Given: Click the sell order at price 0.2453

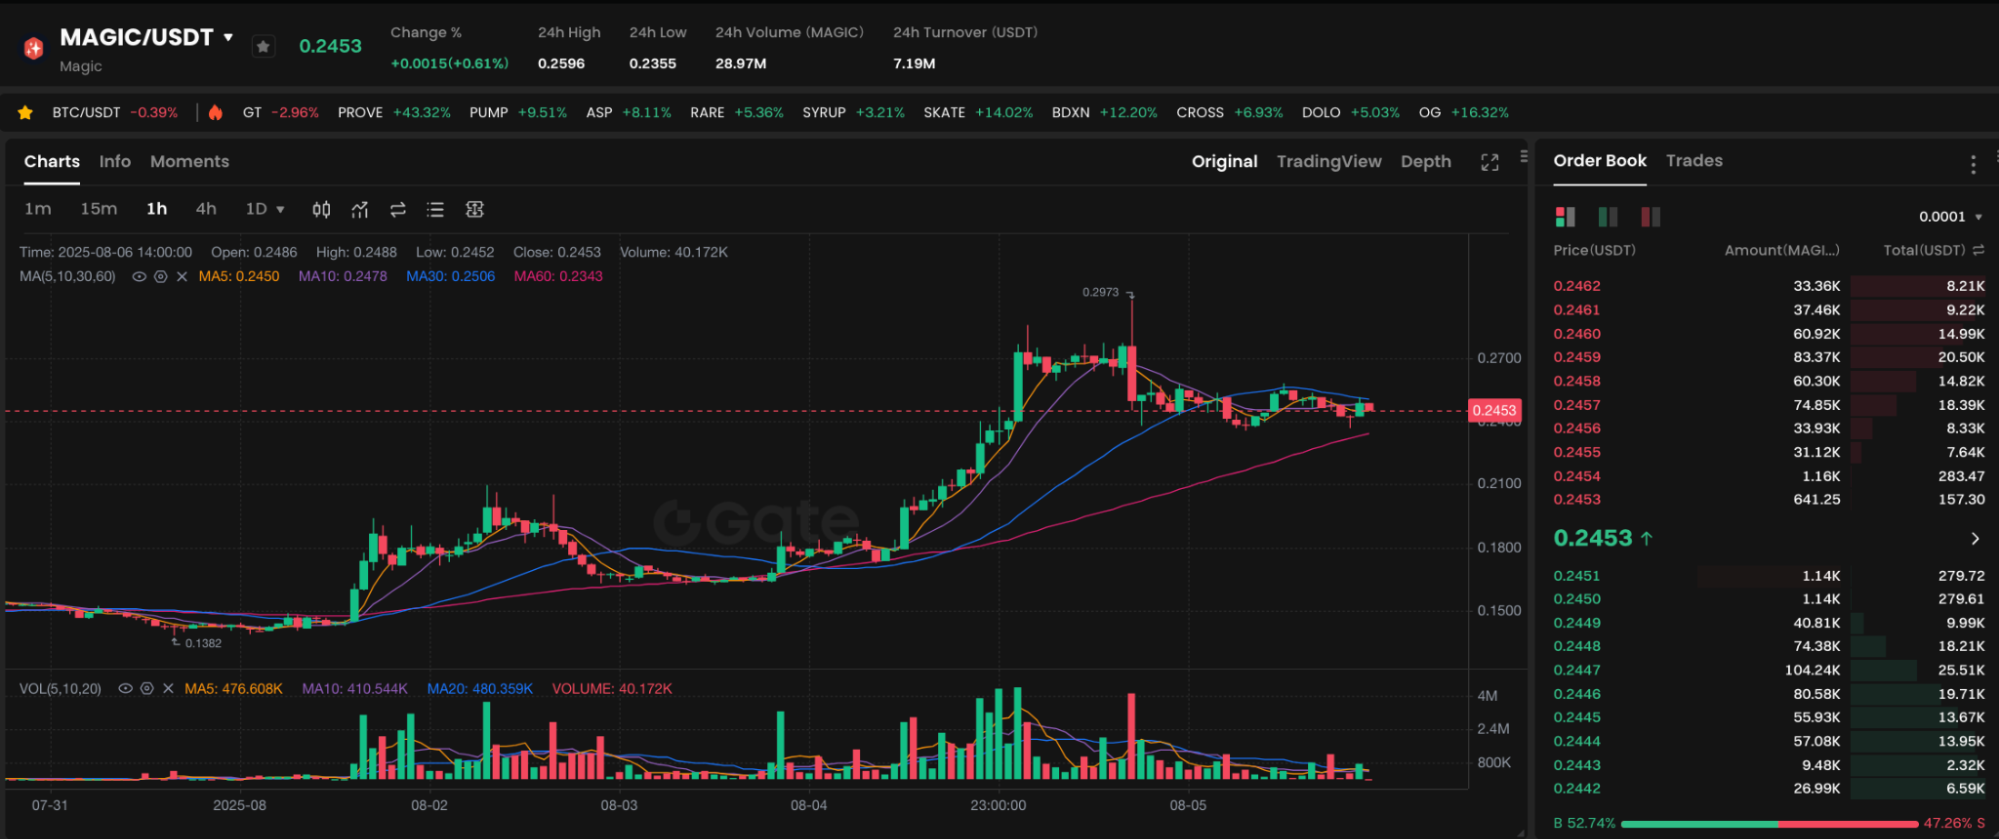Looking at the screenshot, I should 1769,499.
